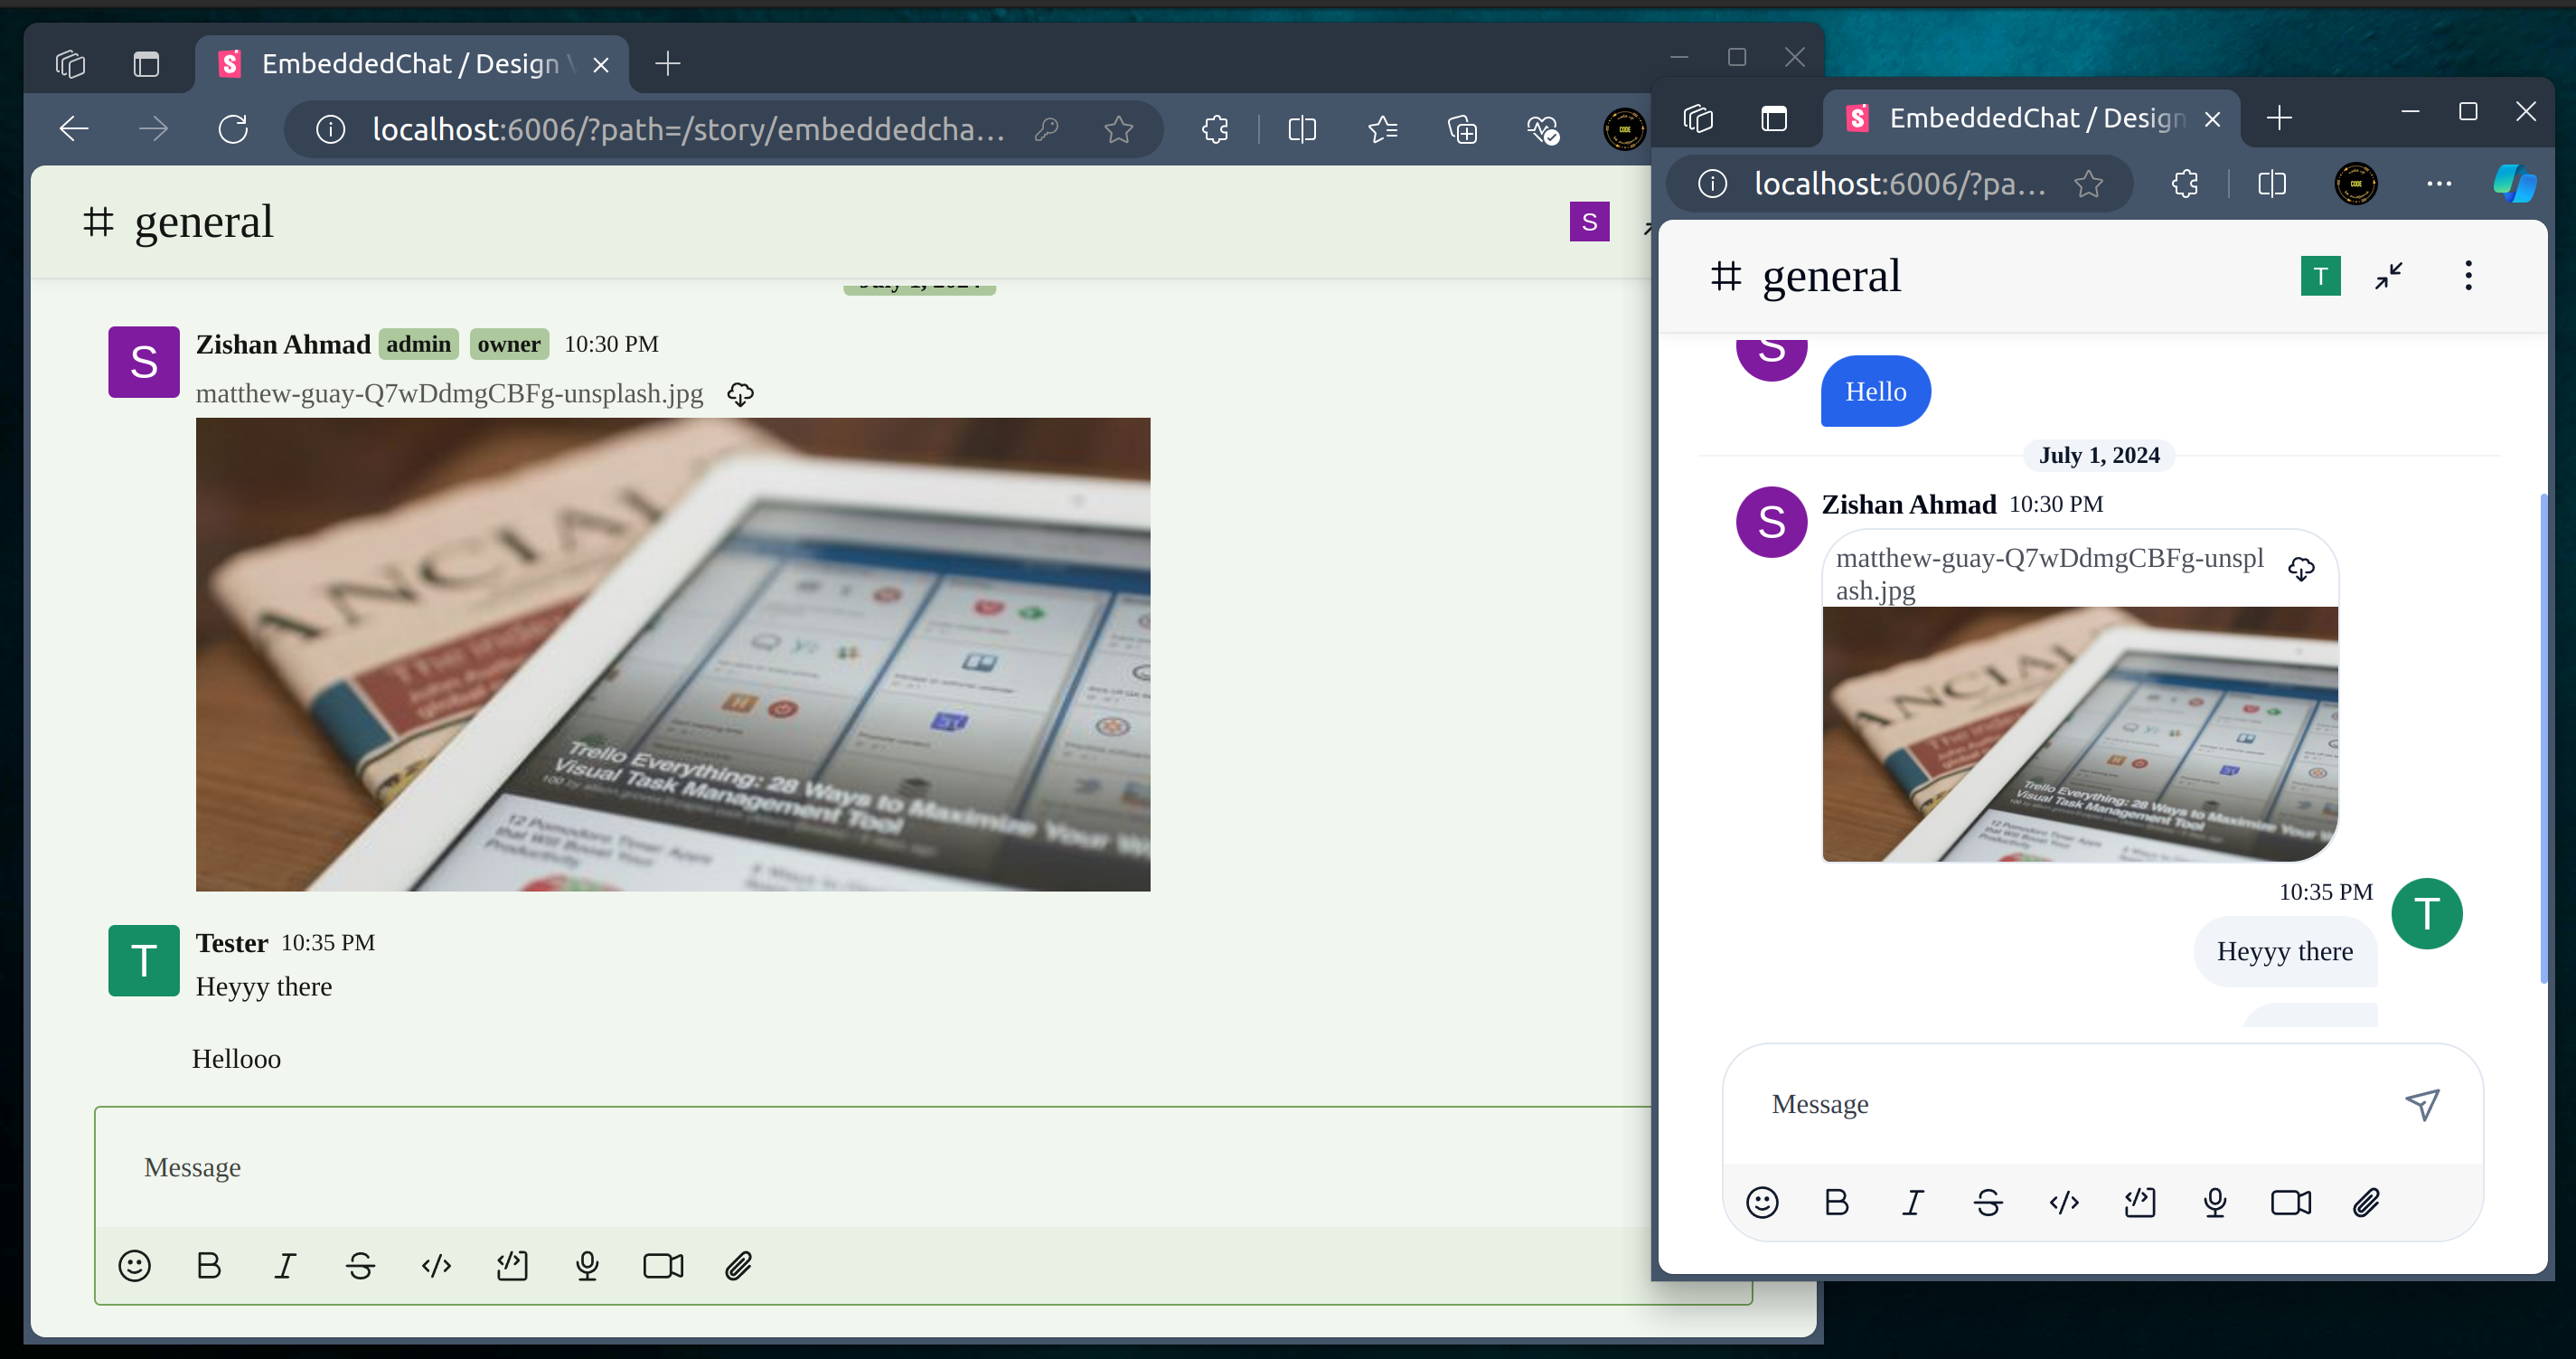
Task: Insert inline code in left chat toolbar
Action: pos(436,1266)
